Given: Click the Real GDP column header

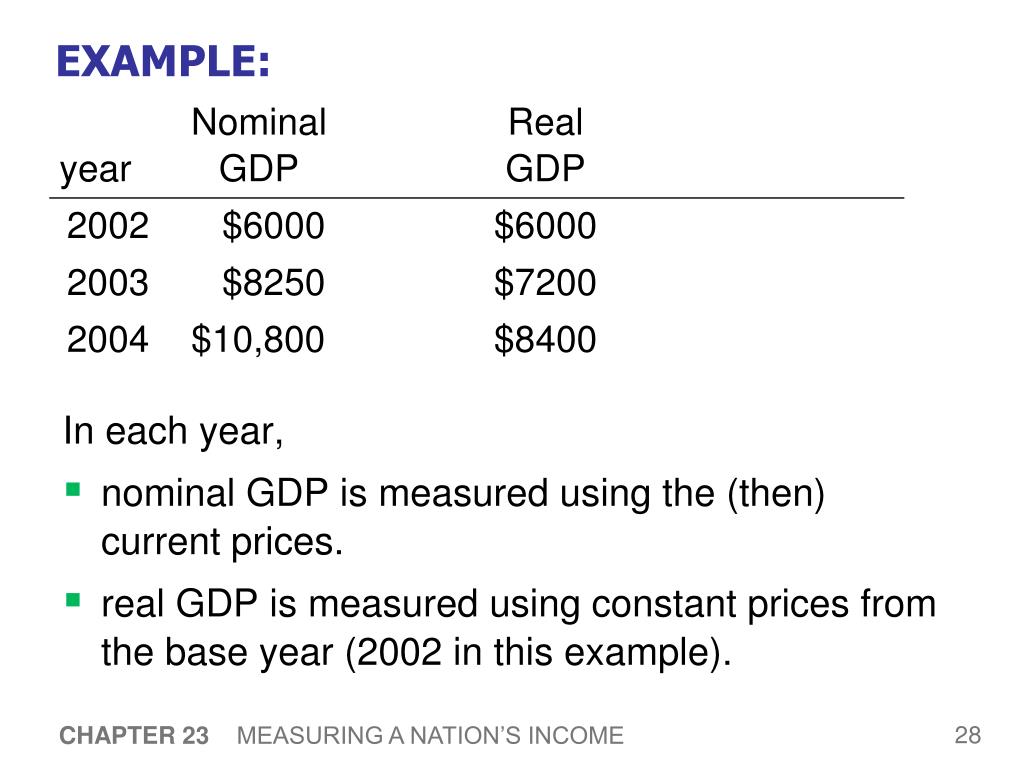Looking at the screenshot, I should (545, 145).
